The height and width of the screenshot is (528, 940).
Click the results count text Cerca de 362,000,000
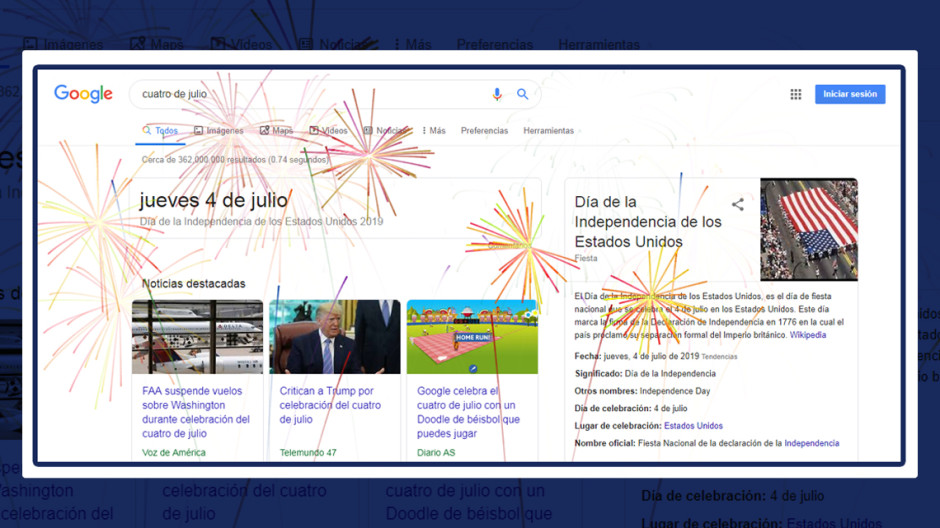(236, 160)
